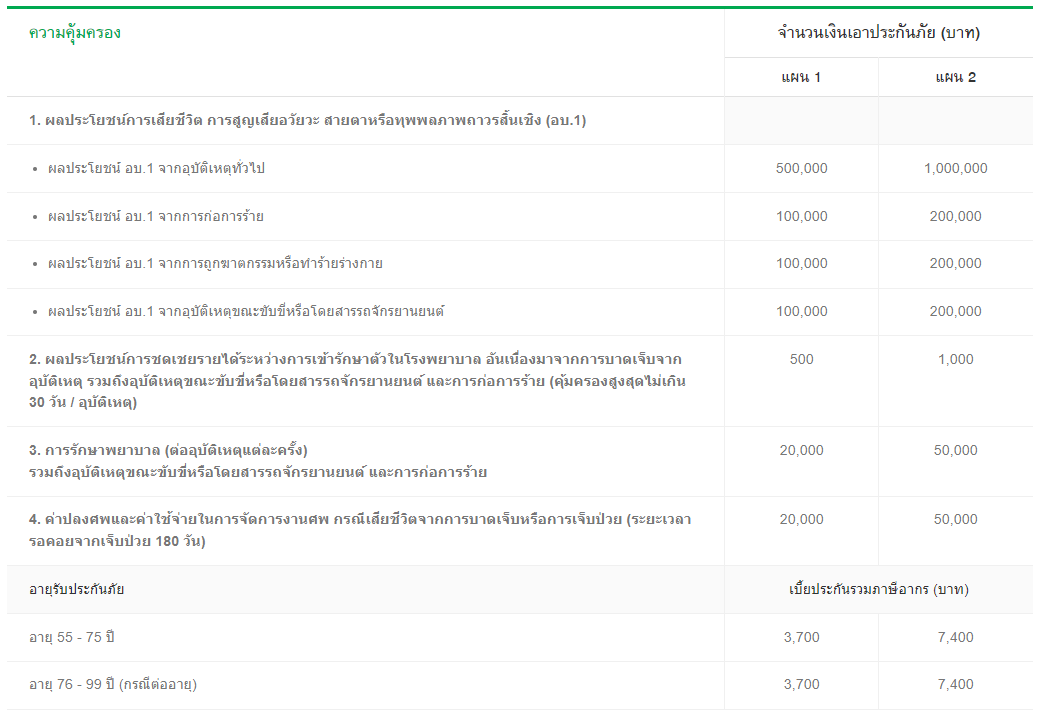Select 200,000 in the ถูกฆาตกรรม row
Screen dimensions: 1039x717
[x=956, y=263]
